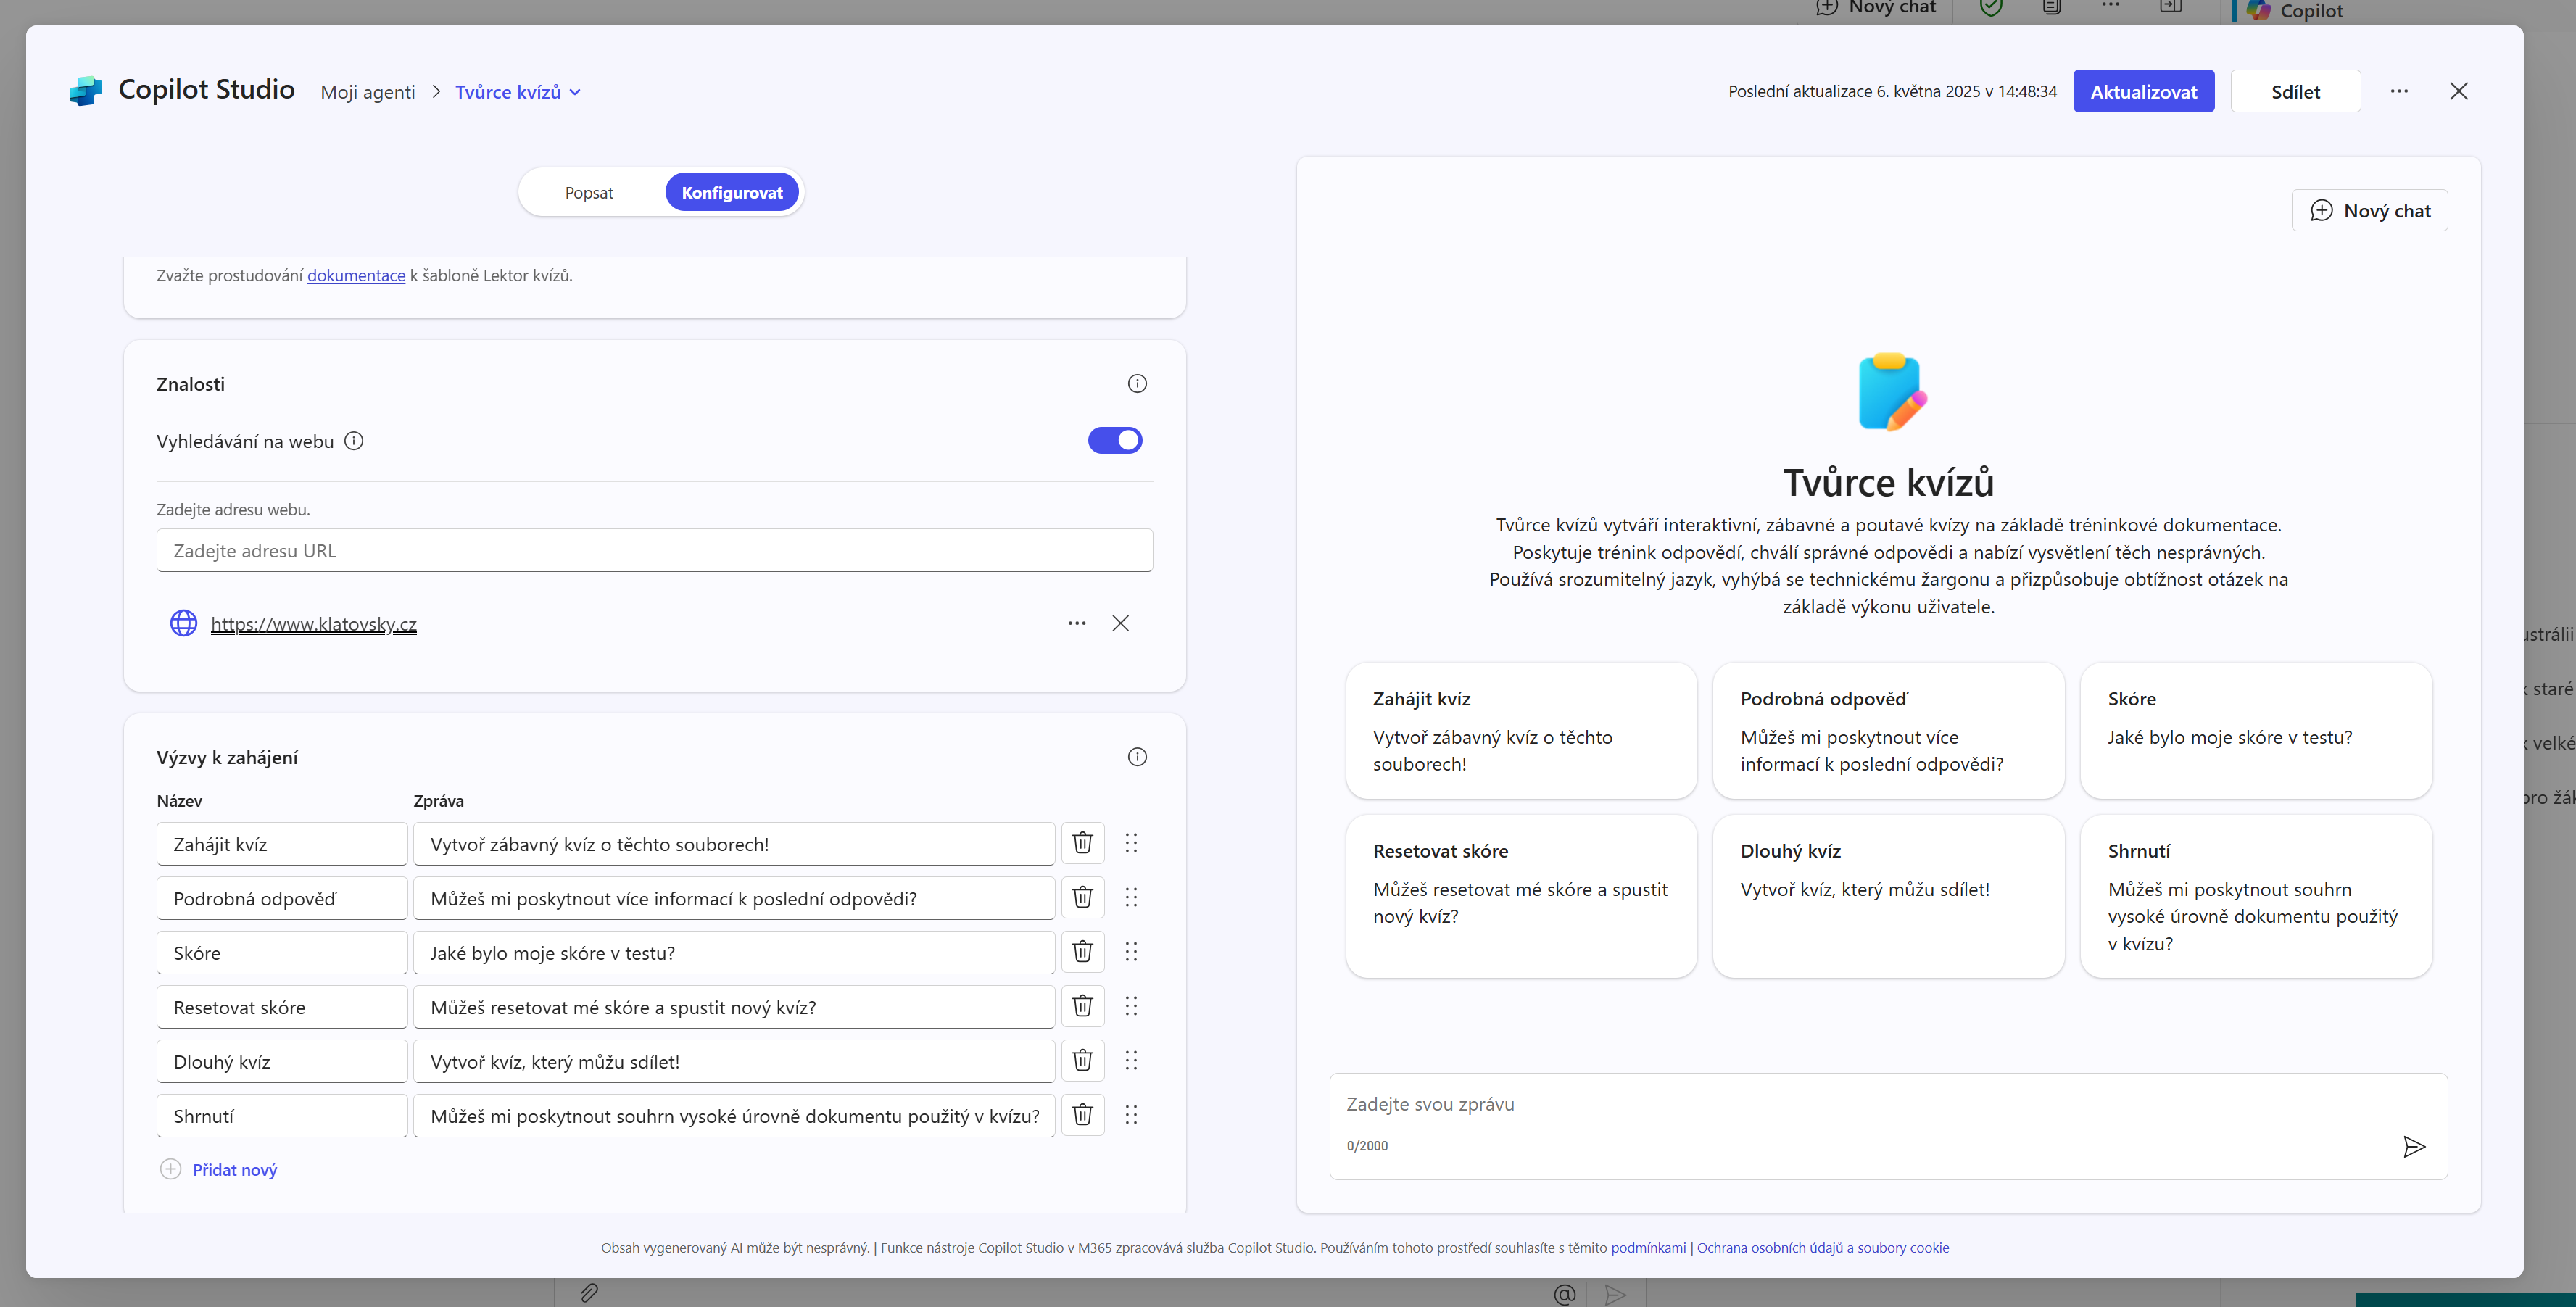2576x1307 pixels.
Task: Edit the Skóre name field
Action: (282, 952)
